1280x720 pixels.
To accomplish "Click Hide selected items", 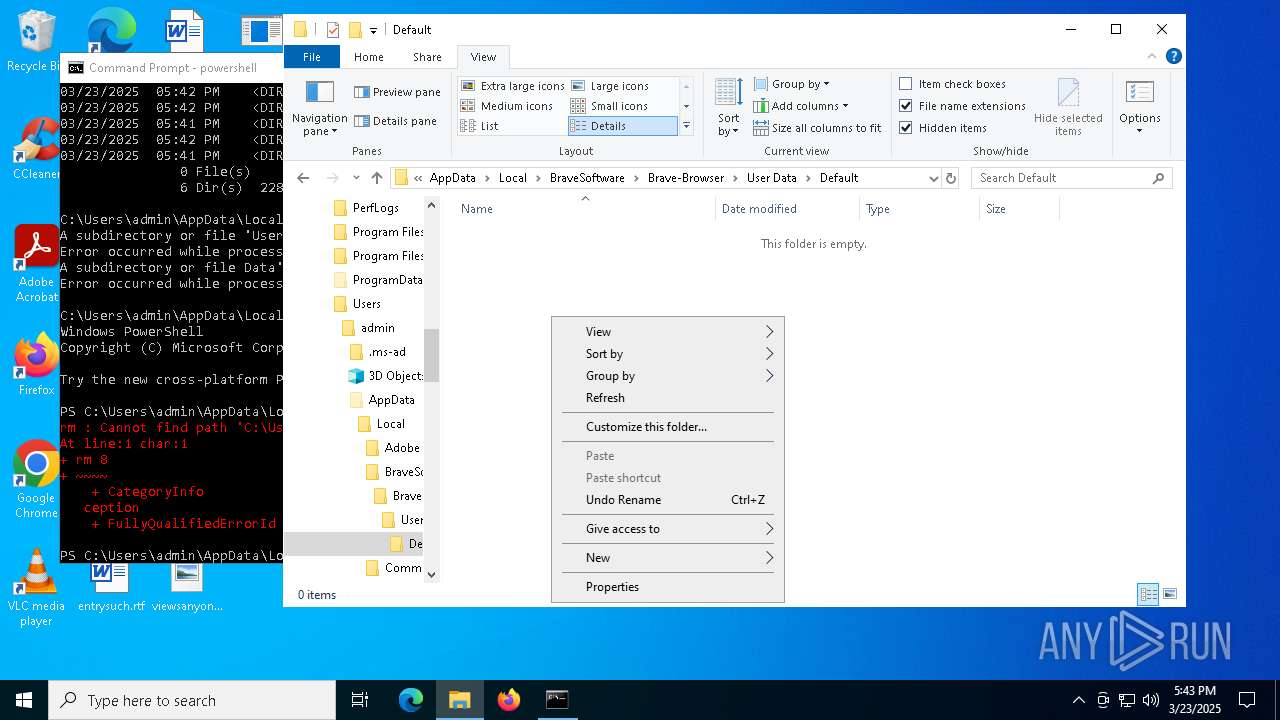I will tap(1068, 108).
